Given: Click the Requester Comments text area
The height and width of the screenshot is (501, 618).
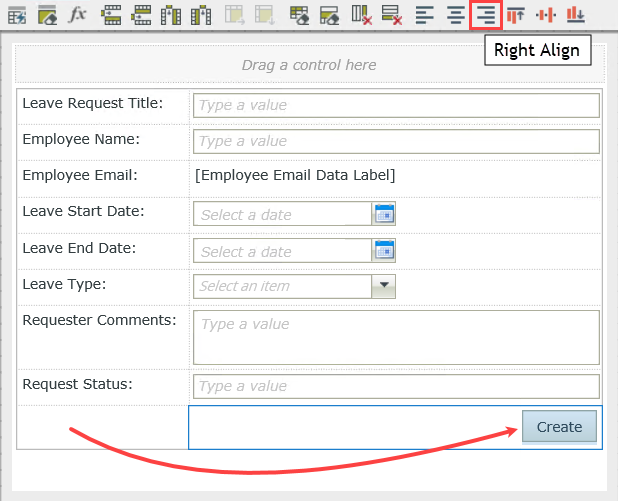Looking at the screenshot, I should point(396,337).
